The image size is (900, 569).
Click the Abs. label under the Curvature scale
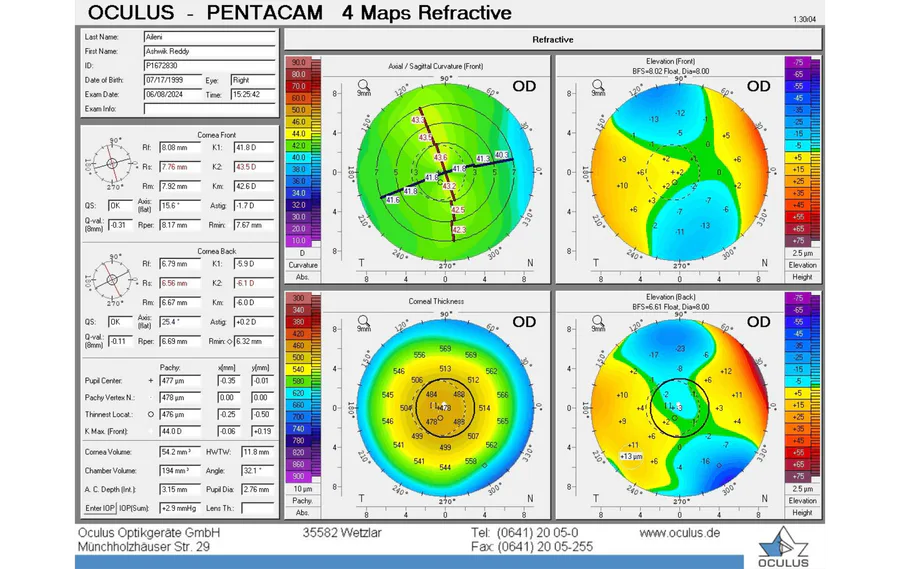[303, 277]
